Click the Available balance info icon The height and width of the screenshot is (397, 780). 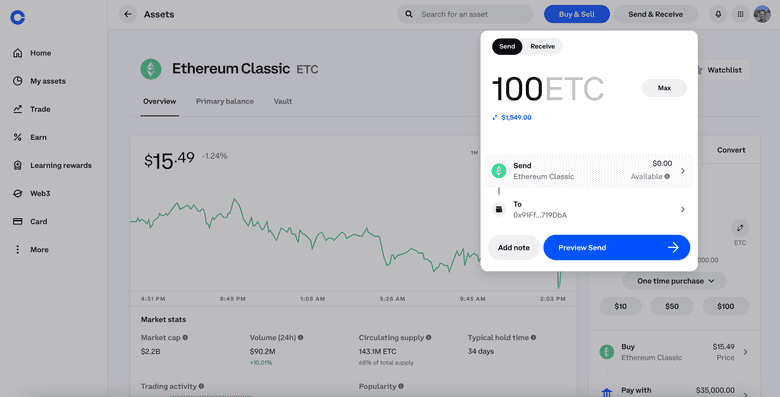point(667,176)
